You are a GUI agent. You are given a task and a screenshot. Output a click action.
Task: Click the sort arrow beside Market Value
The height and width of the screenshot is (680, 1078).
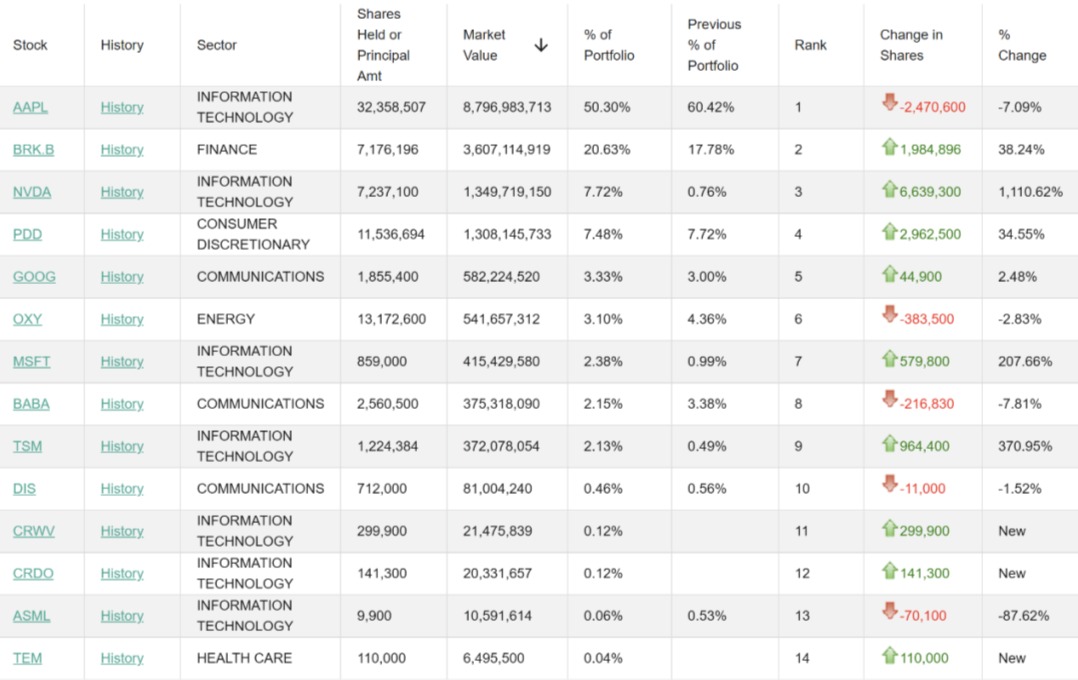tap(541, 45)
